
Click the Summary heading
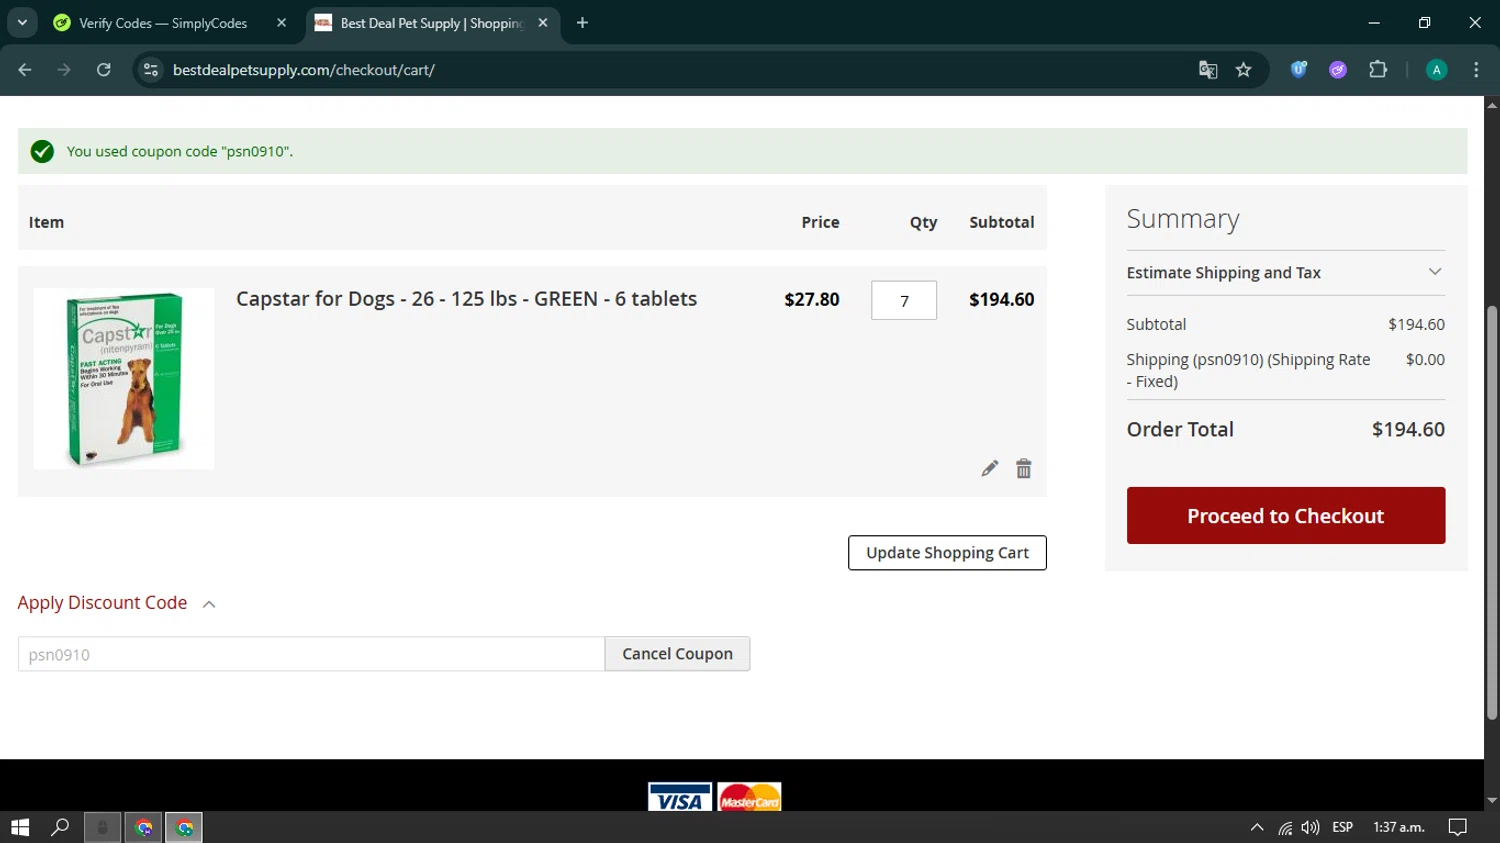click(1183, 219)
